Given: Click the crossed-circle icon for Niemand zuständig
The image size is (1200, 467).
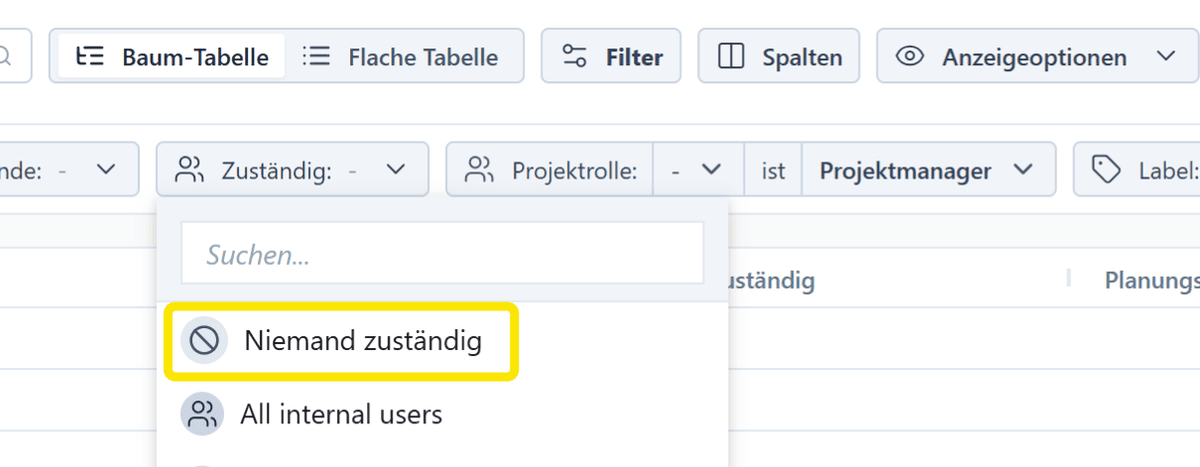Looking at the screenshot, I should 204,342.
